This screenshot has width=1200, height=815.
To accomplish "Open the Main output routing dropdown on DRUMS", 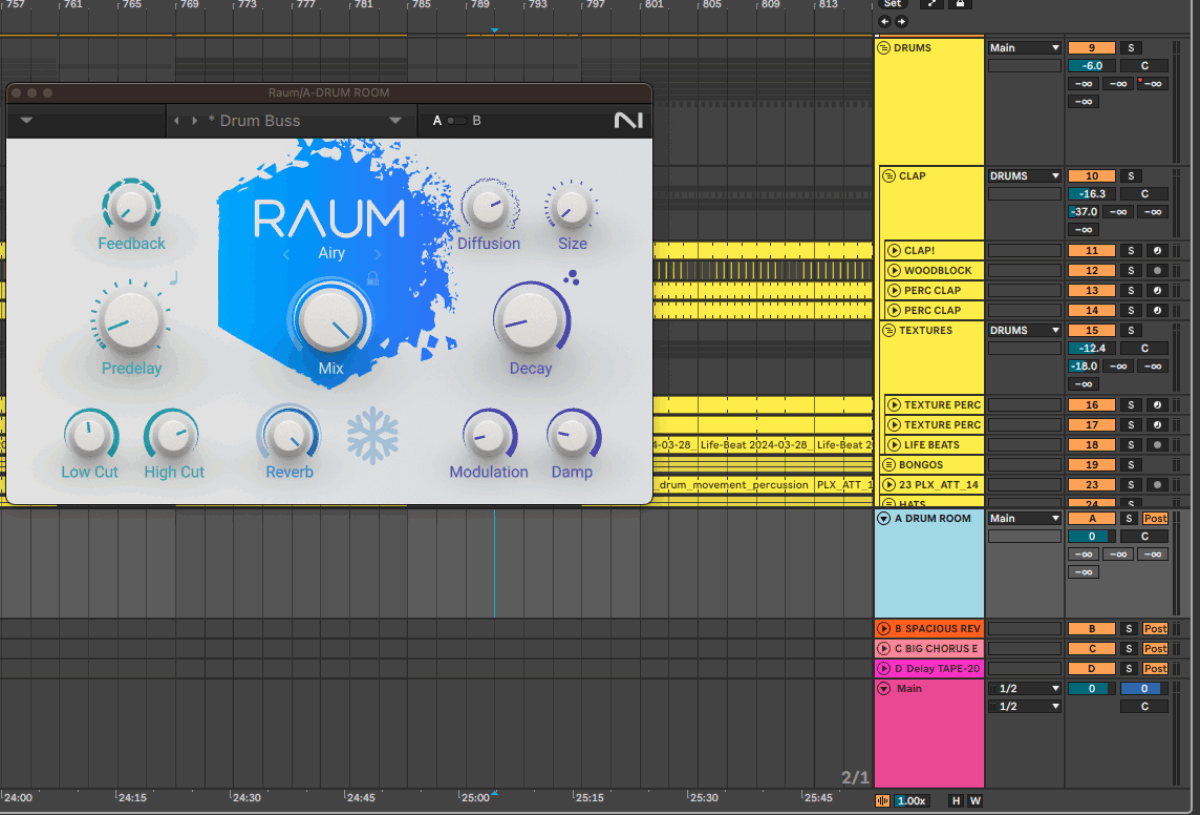I will pos(1023,47).
